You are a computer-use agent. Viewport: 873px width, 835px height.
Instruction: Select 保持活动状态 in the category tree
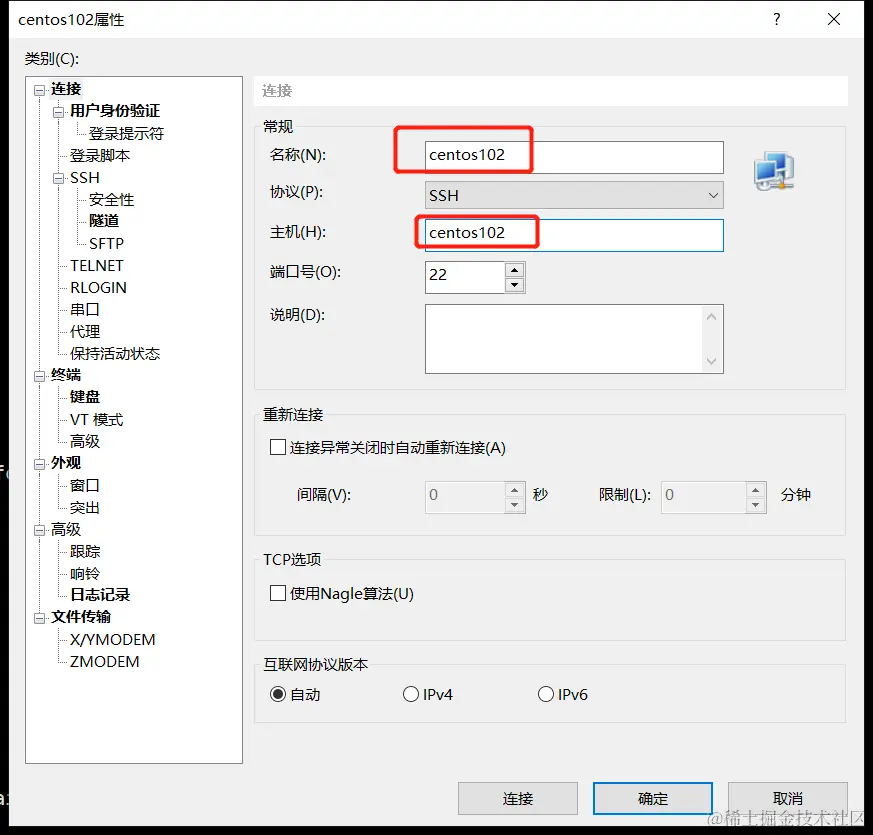115,353
